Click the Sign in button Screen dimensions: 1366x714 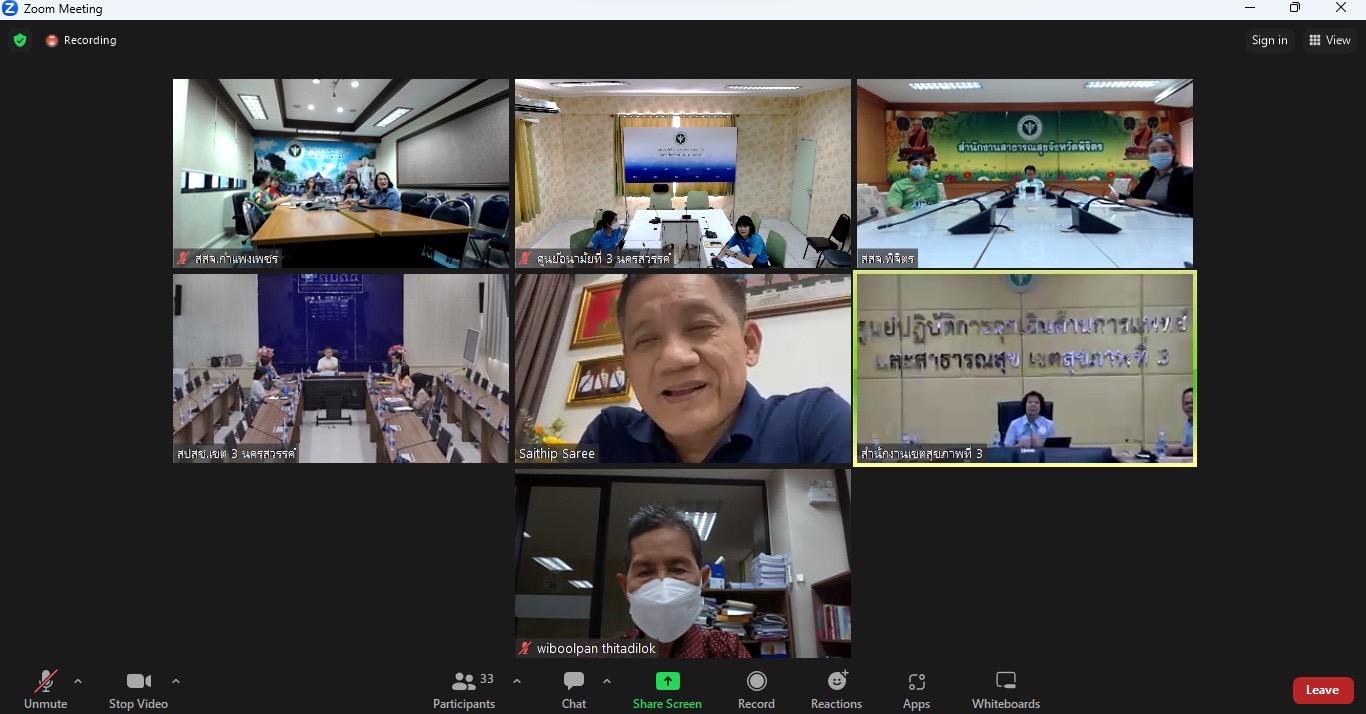click(1270, 40)
